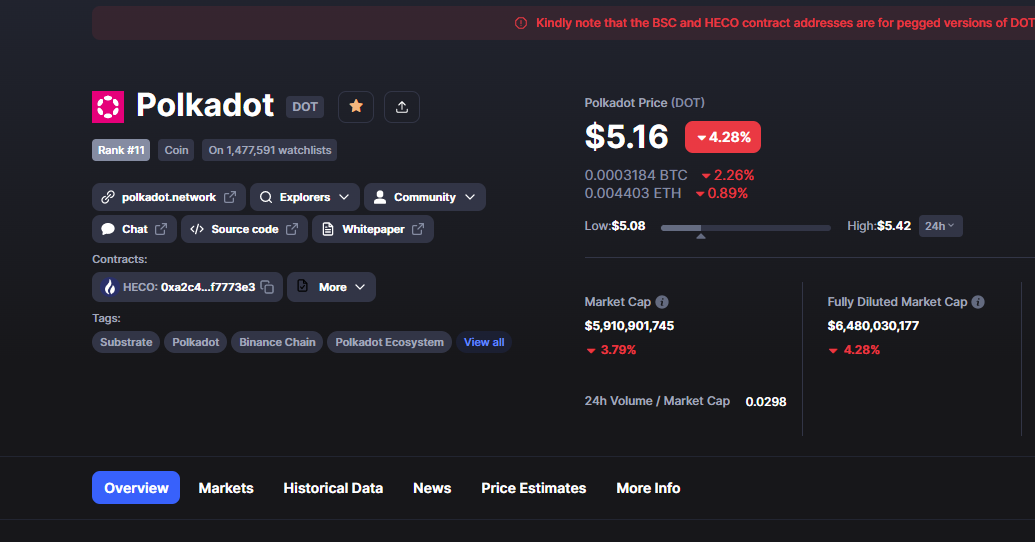Open the News tab

(432, 488)
